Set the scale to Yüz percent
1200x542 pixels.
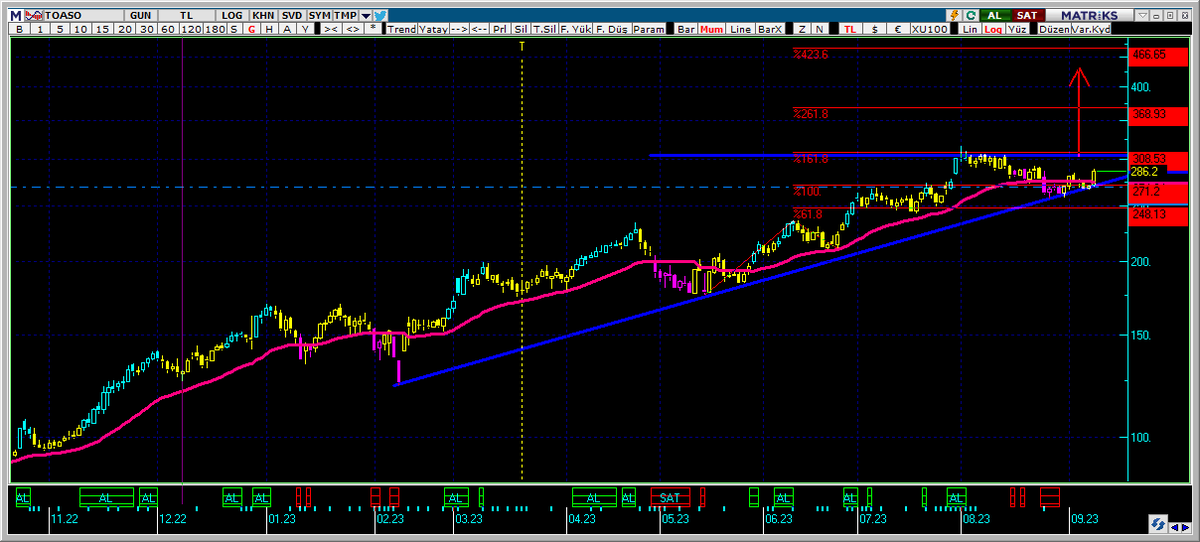pos(1017,29)
